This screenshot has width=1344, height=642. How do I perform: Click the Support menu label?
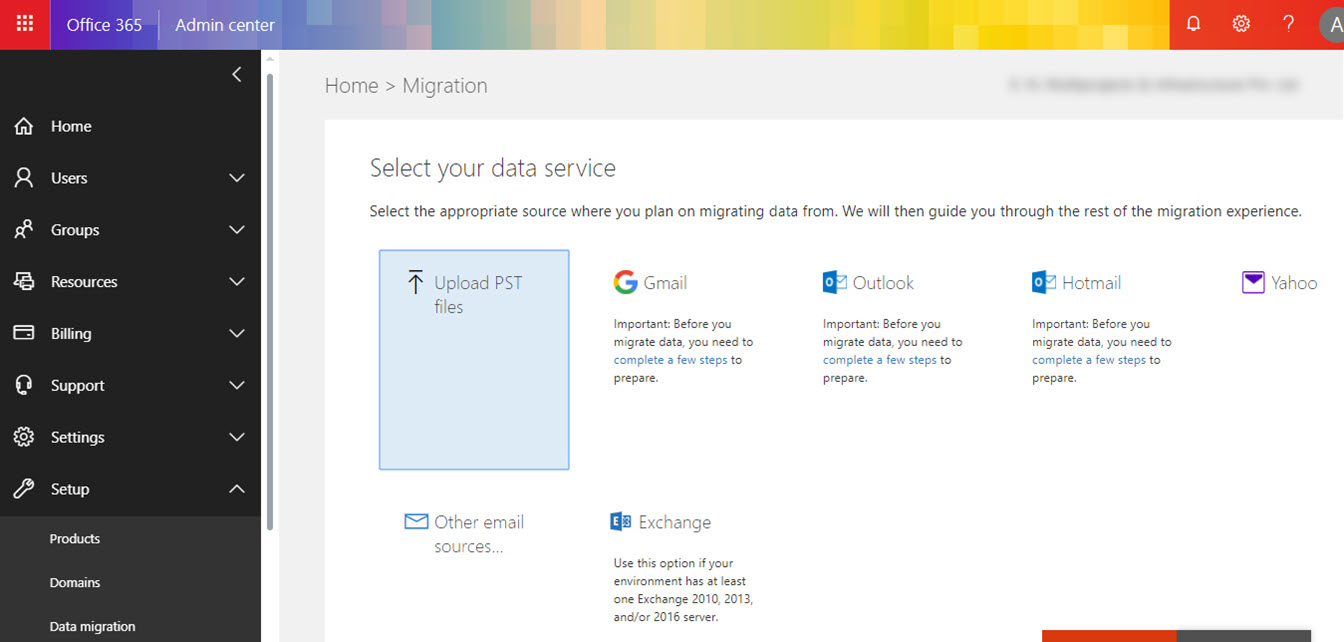[78, 385]
